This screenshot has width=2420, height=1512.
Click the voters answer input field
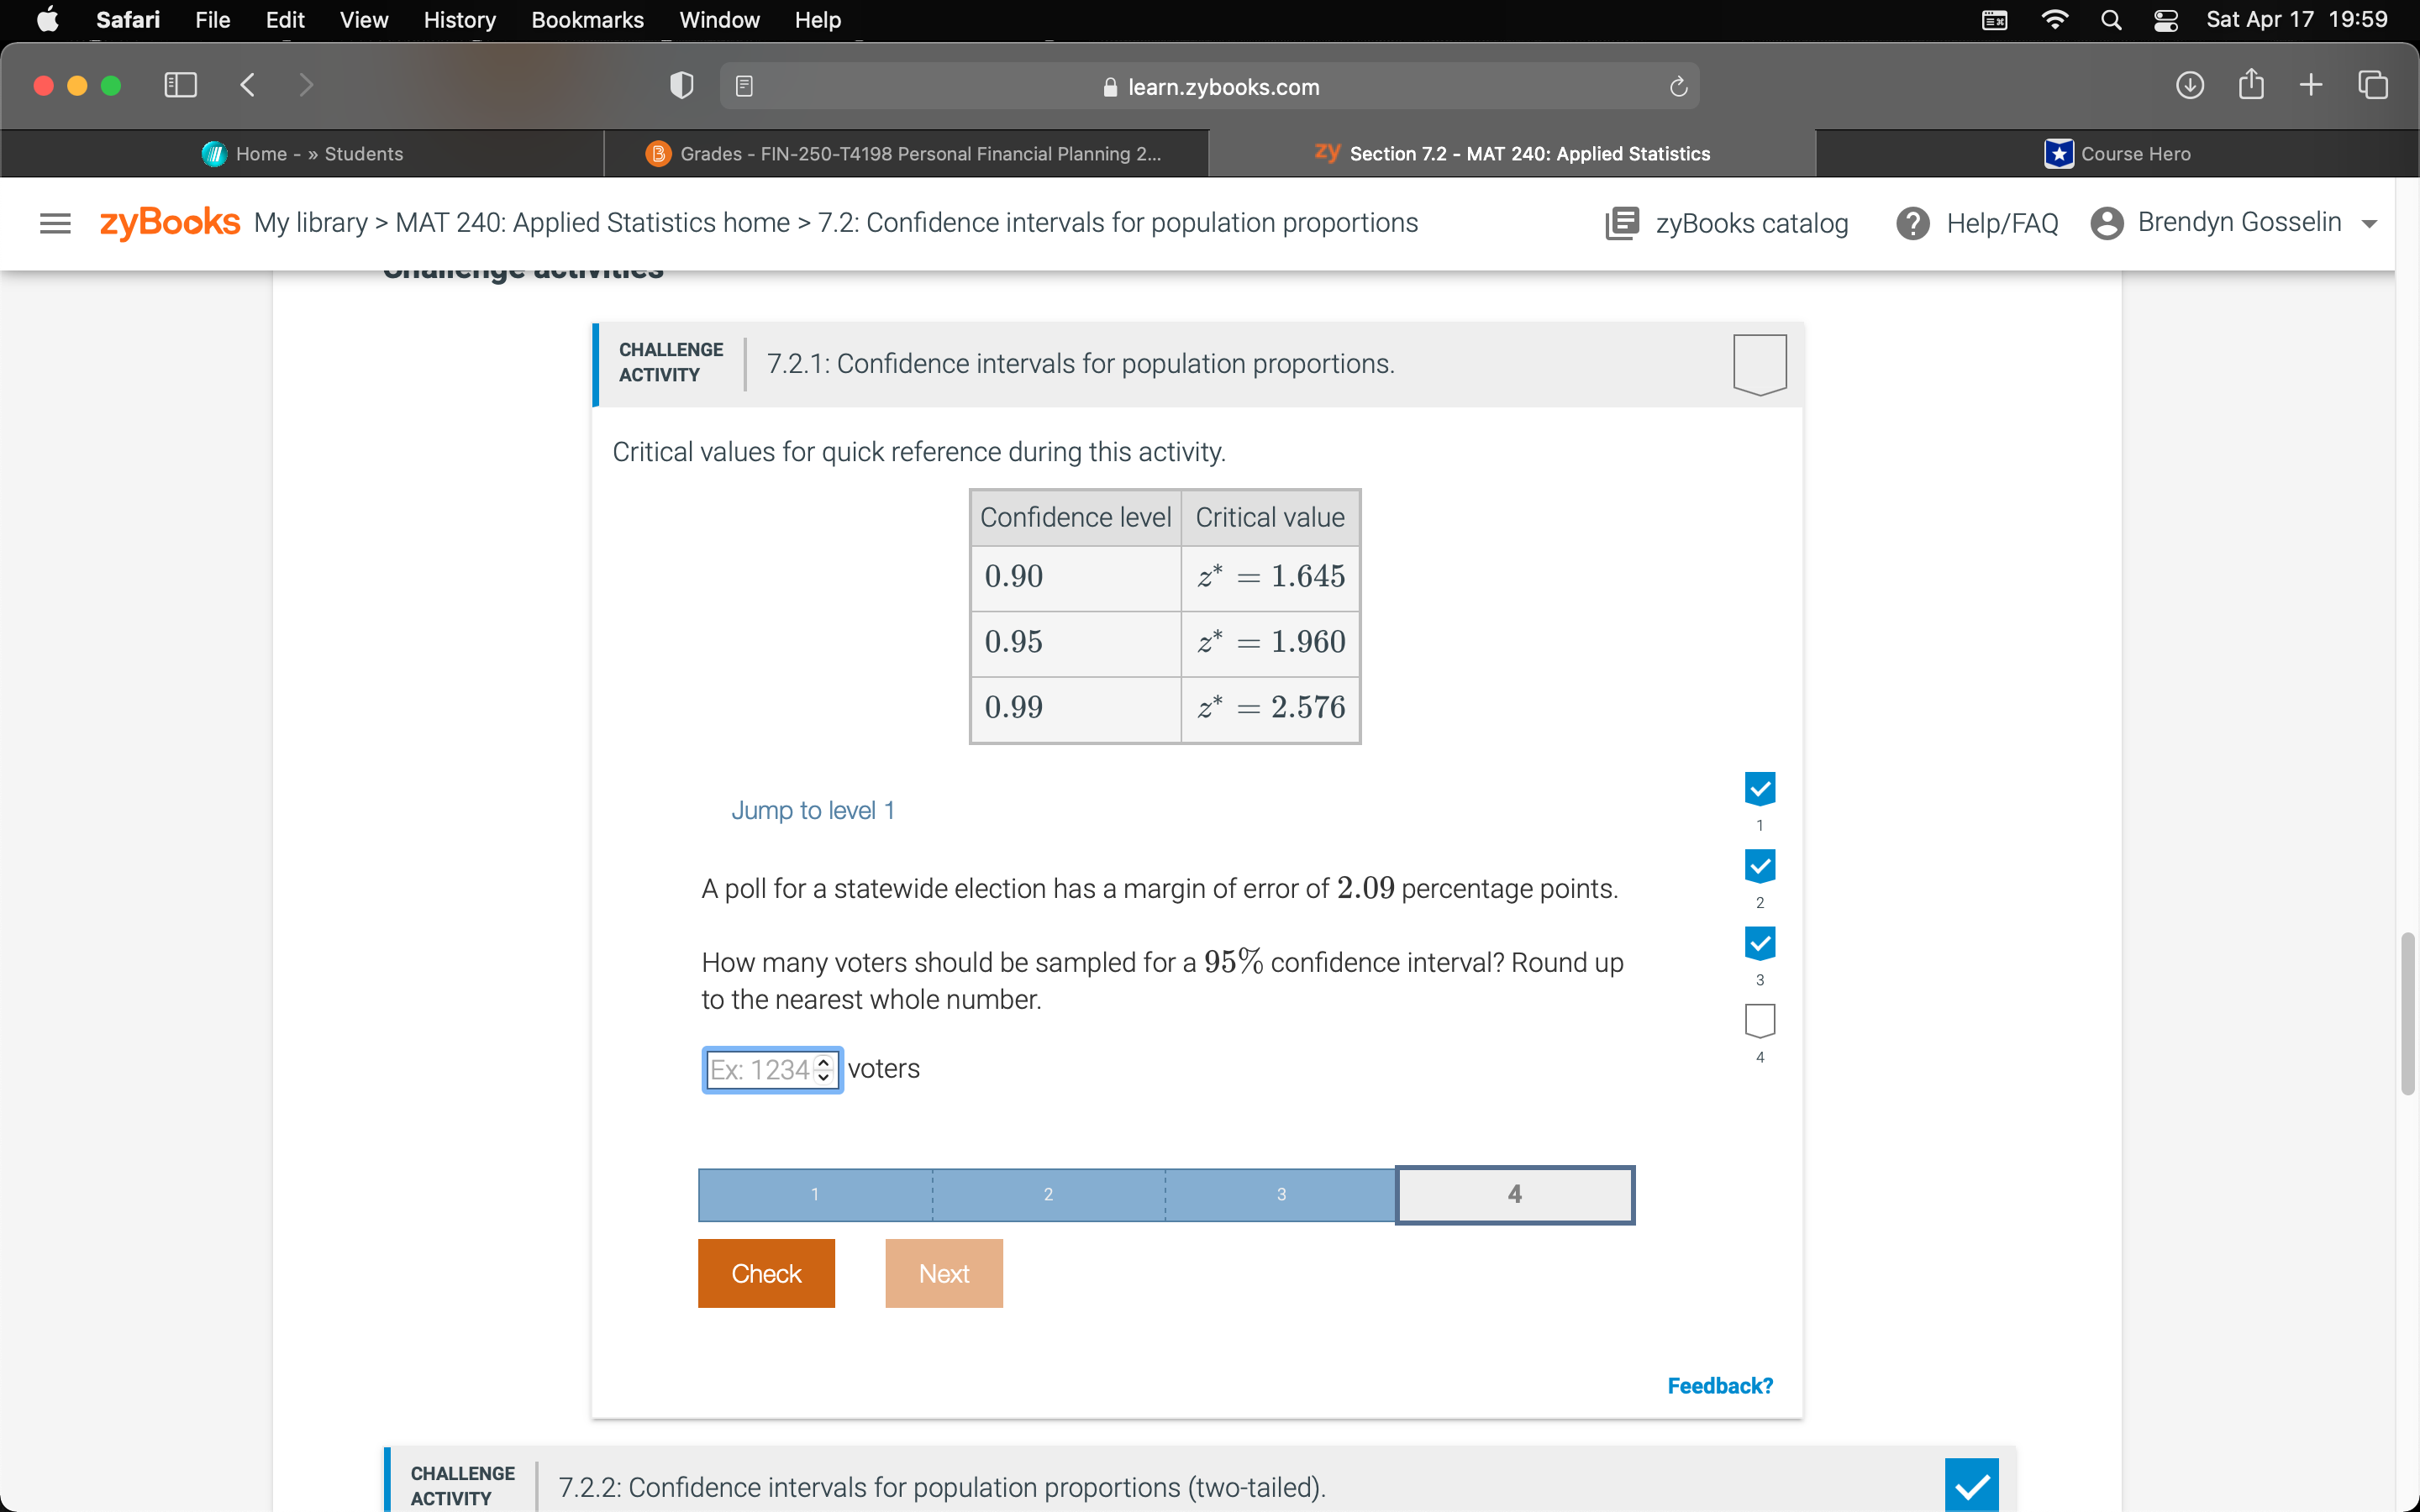coord(760,1070)
